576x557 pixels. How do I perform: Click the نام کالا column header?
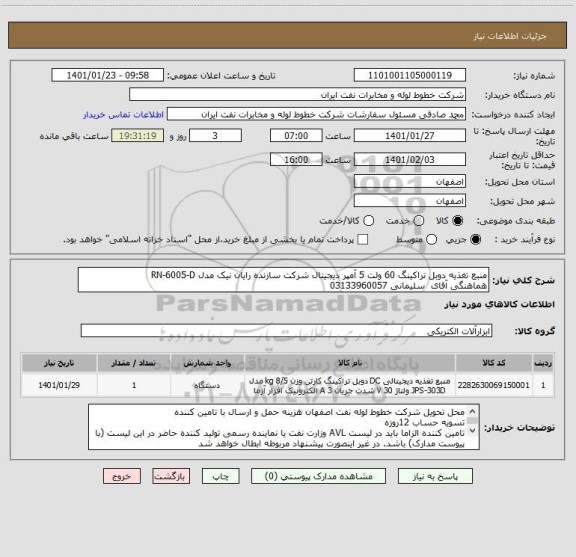pyautogui.click(x=350, y=363)
